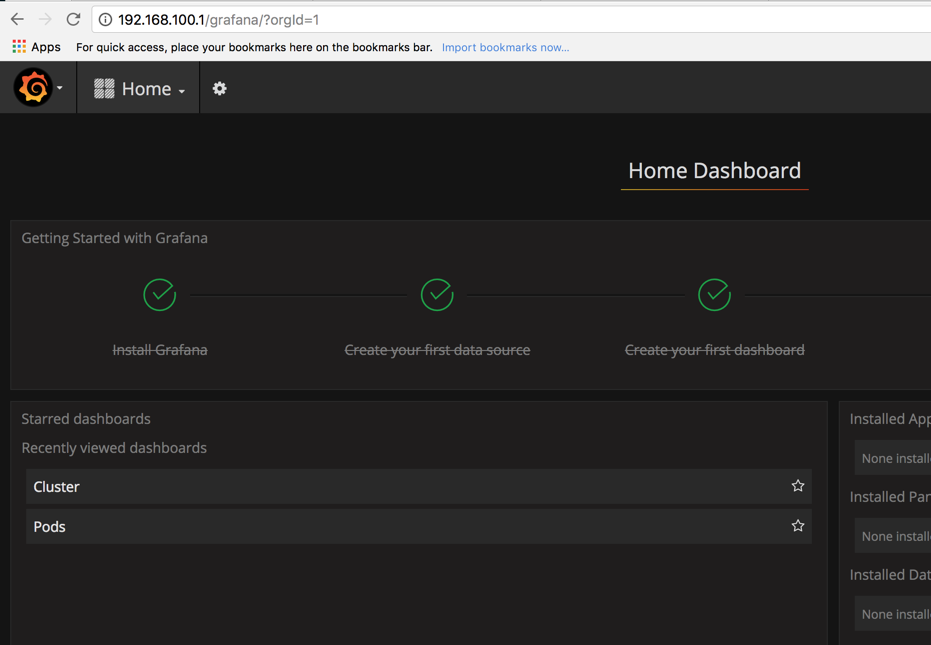Open Create your first dashboard step
This screenshot has width=931, height=645.
[x=714, y=350]
